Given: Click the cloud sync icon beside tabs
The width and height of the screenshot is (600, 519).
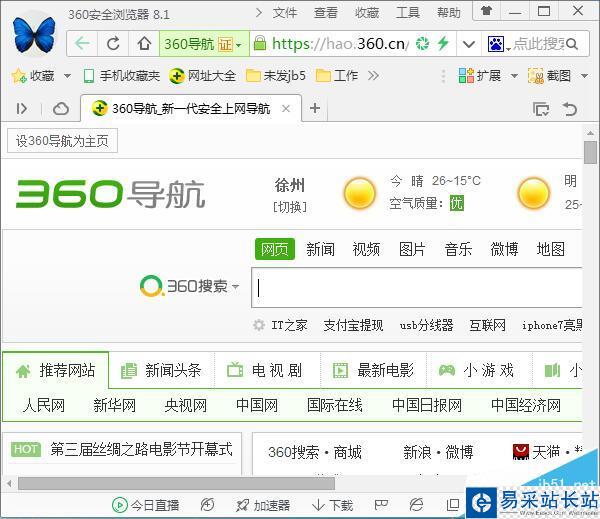Looking at the screenshot, I should (60, 109).
